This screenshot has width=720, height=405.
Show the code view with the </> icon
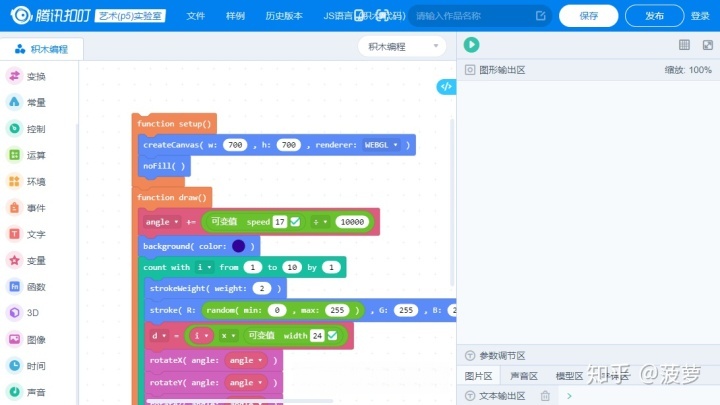click(x=446, y=86)
